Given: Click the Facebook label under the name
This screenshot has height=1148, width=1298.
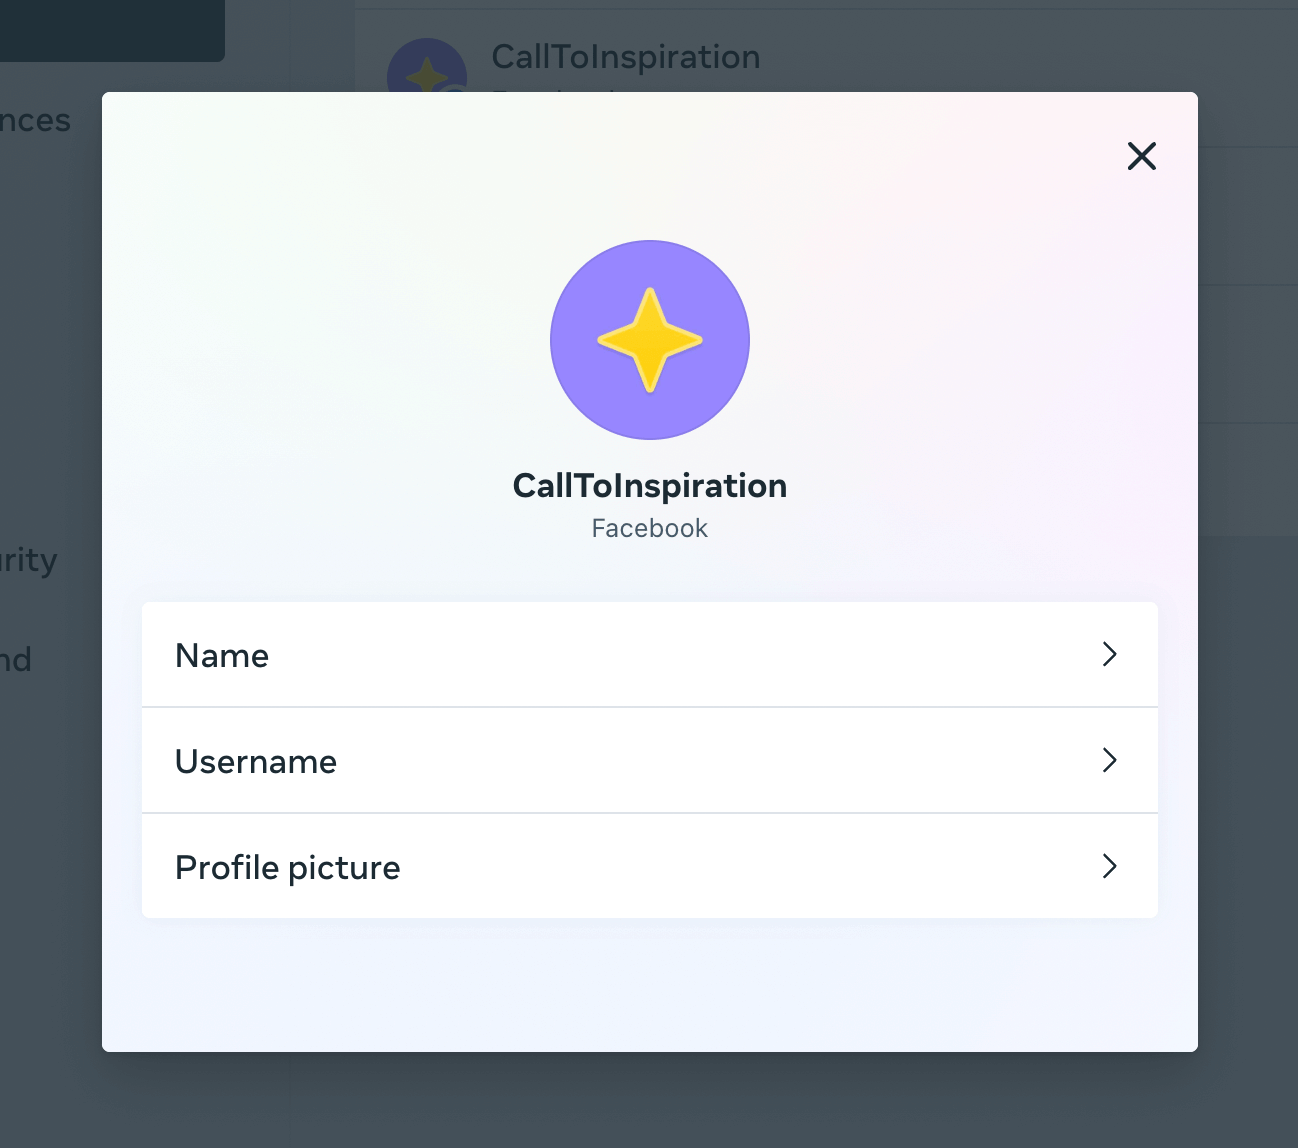Looking at the screenshot, I should [650, 528].
